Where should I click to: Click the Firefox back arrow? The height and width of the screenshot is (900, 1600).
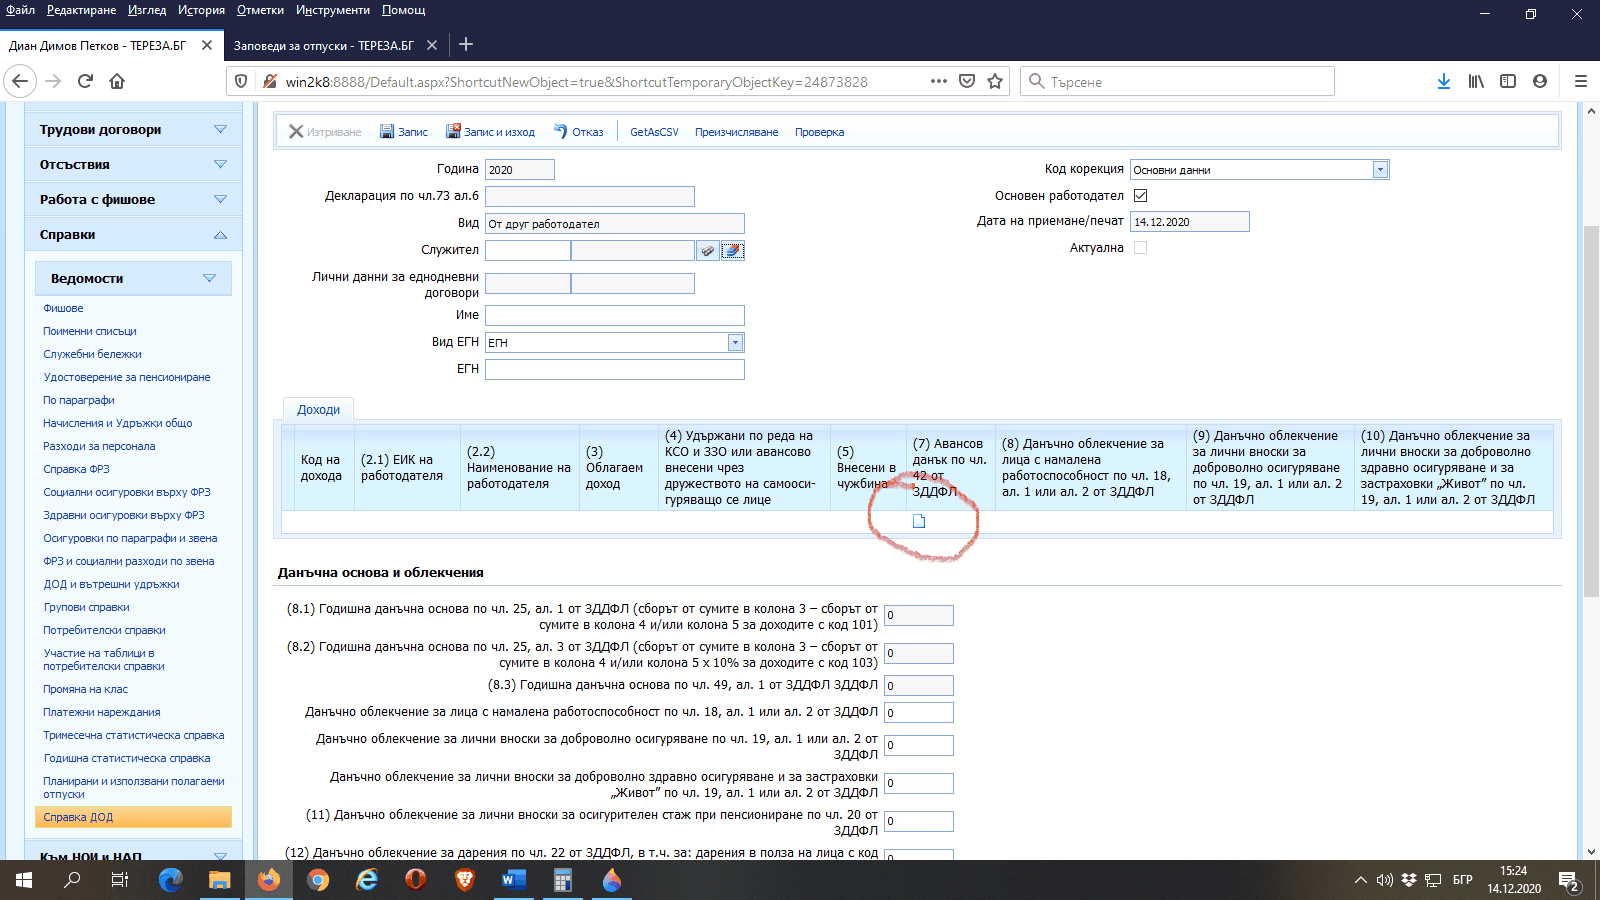[20, 81]
